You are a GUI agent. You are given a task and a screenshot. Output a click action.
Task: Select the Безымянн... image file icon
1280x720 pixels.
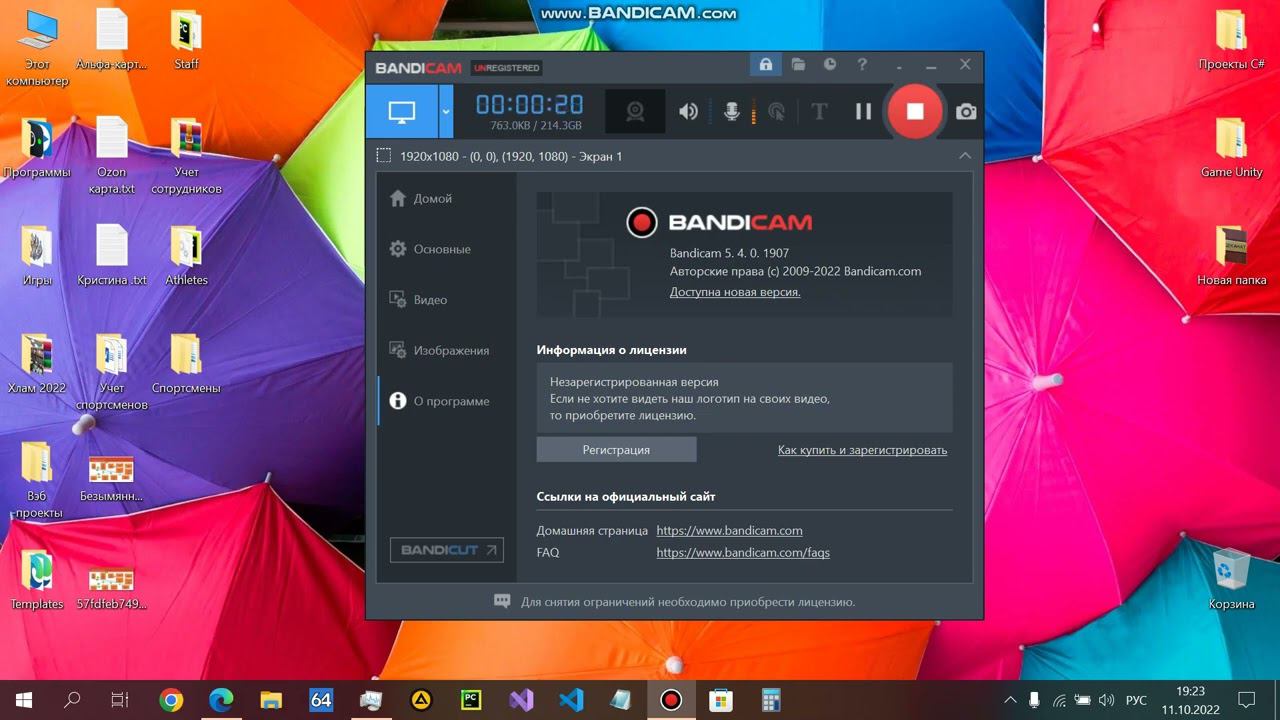(x=112, y=478)
